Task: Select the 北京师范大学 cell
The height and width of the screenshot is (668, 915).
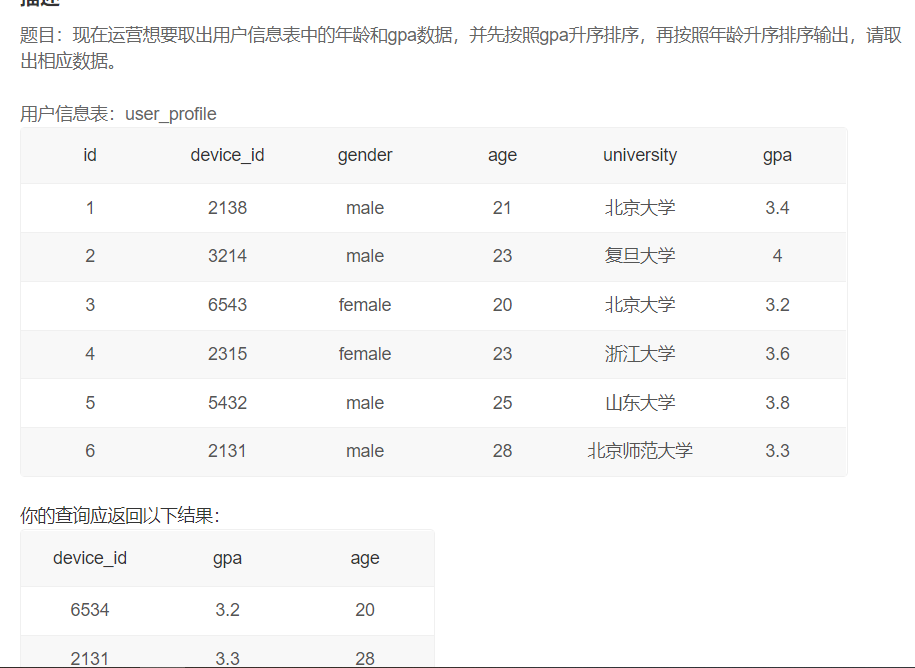Action: pos(640,451)
